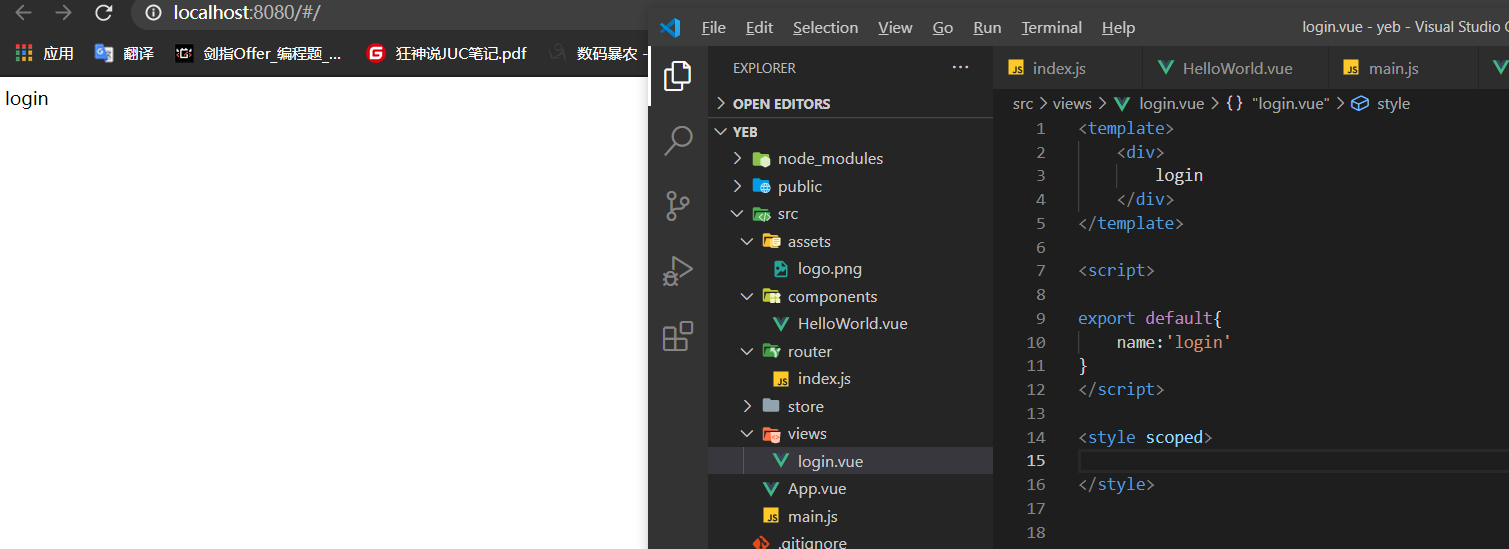The width and height of the screenshot is (1509, 549).
Task: Open the Source Control view icon
Action: point(678,206)
